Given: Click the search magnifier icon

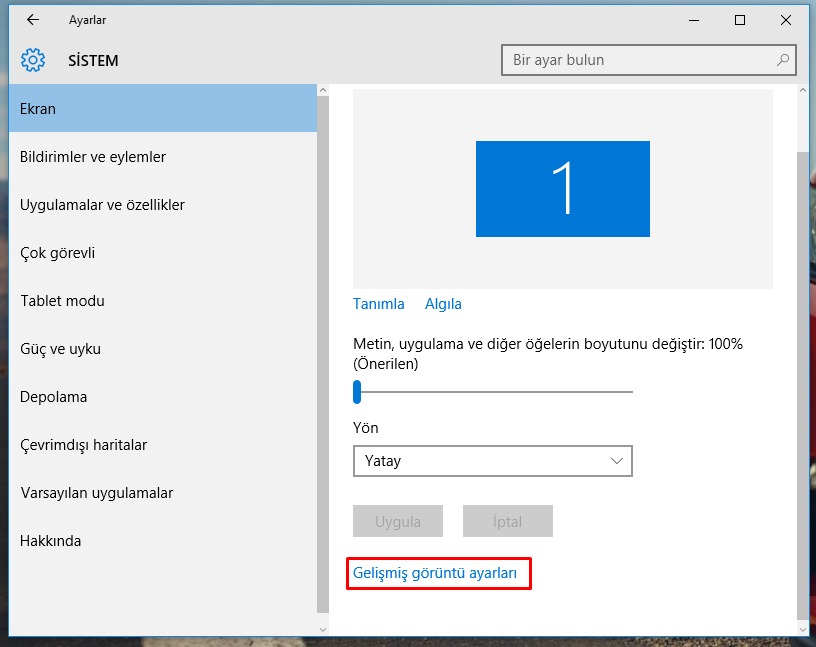Looking at the screenshot, I should [x=782, y=60].
